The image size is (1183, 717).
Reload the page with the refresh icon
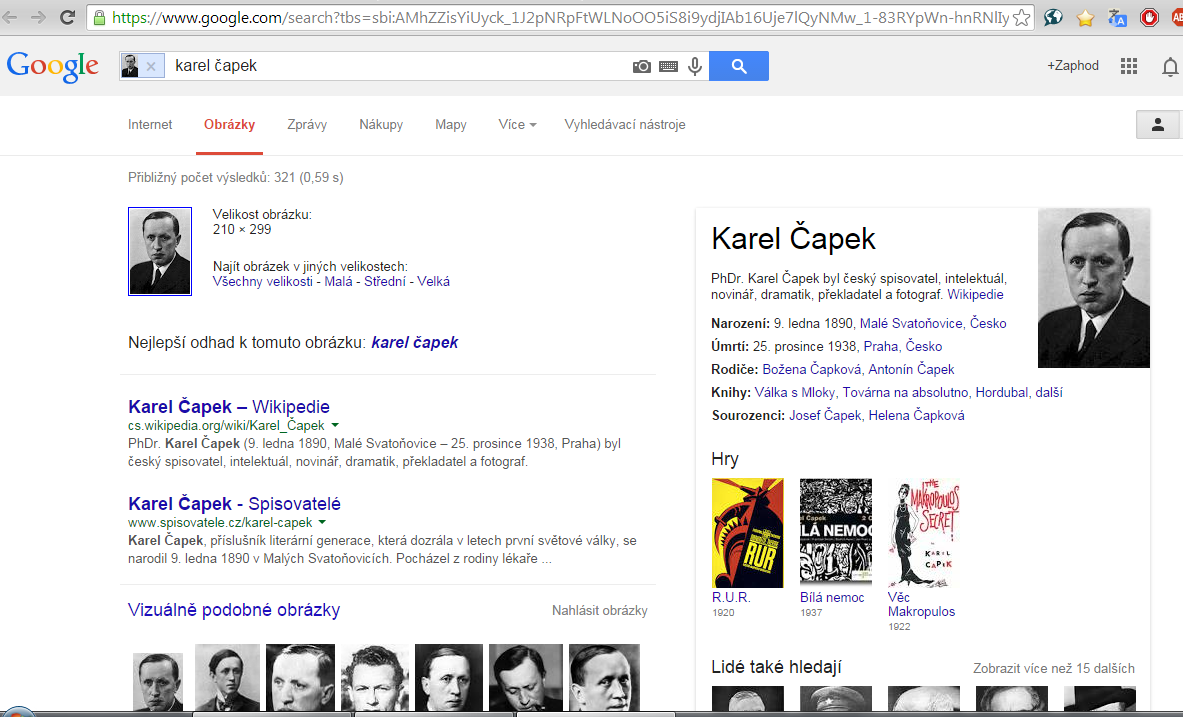pyautogui.click(x=67, y=17)
